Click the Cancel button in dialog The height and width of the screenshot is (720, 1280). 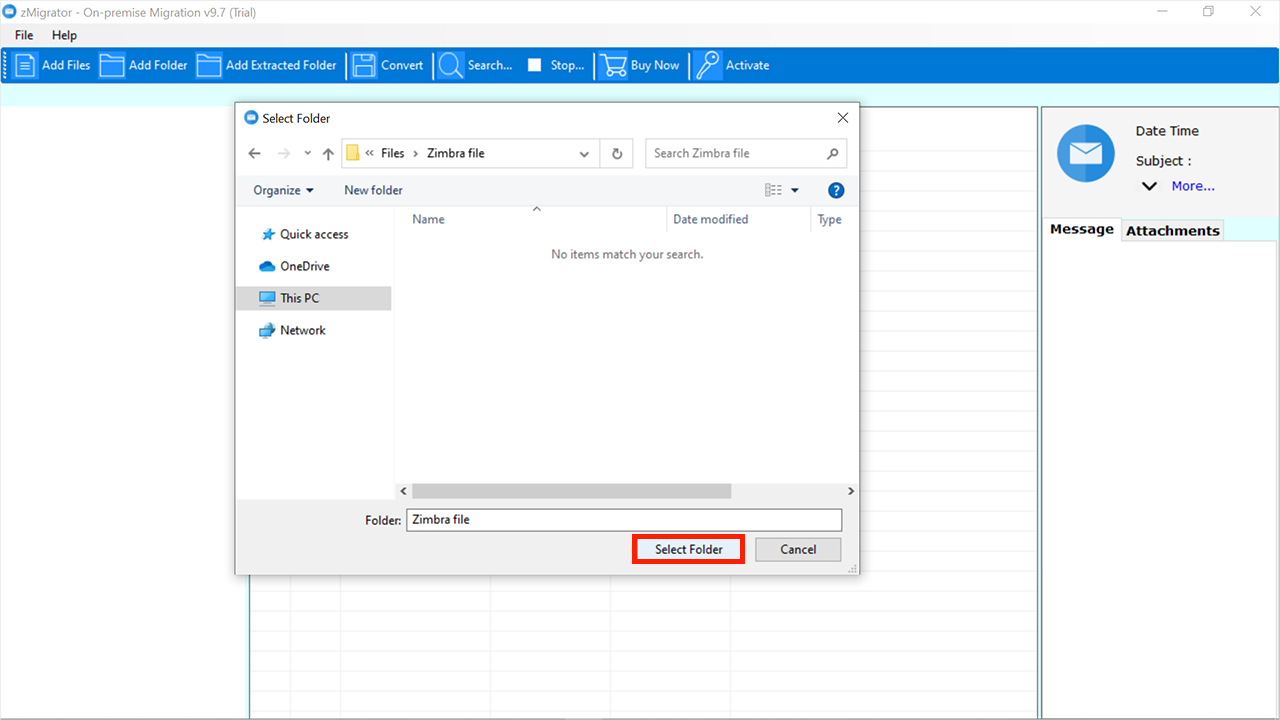798,549
